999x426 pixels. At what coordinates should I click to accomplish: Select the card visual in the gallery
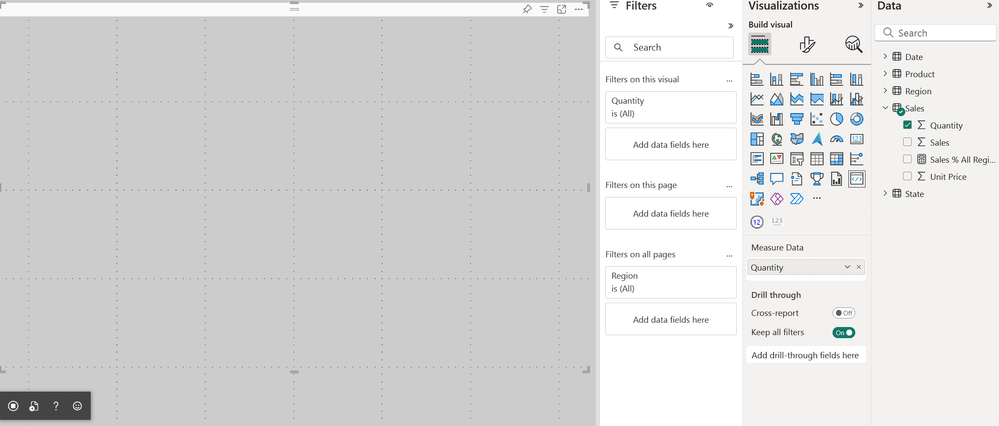click(856, 139)
